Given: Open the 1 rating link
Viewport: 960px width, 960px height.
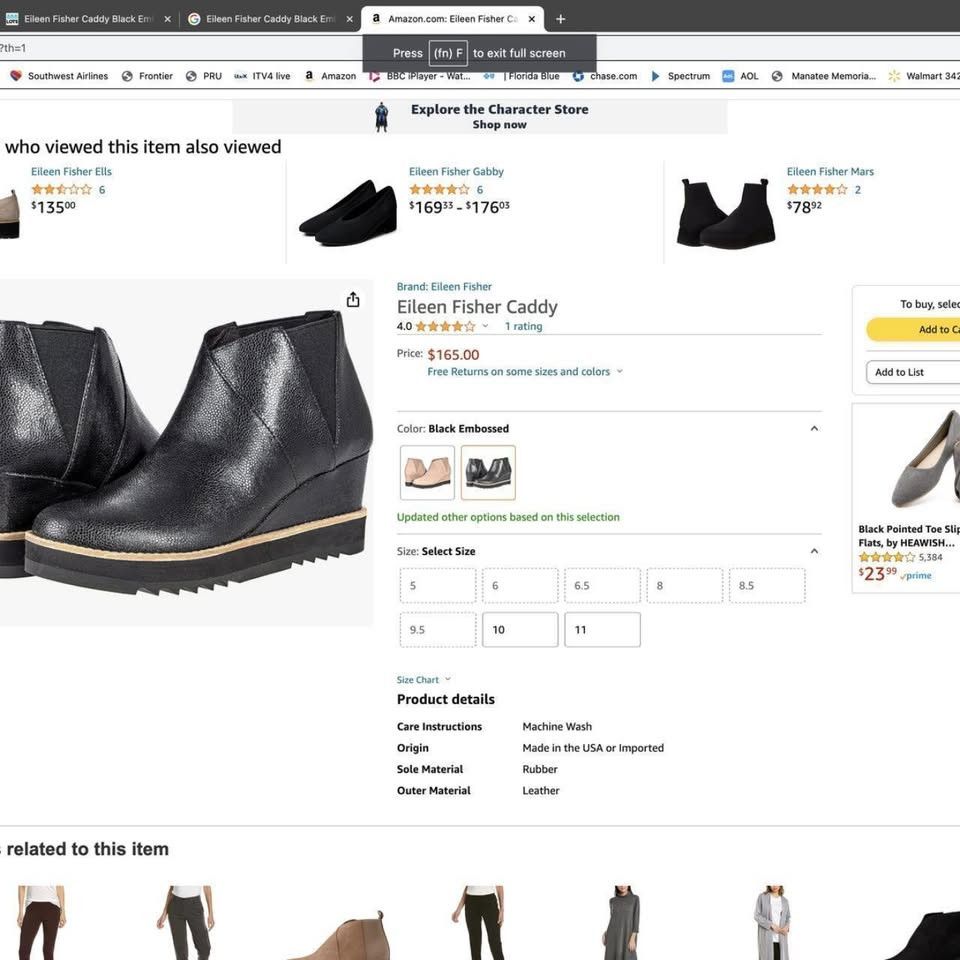Looking at the screenshot, I should [x=523, y=326].
